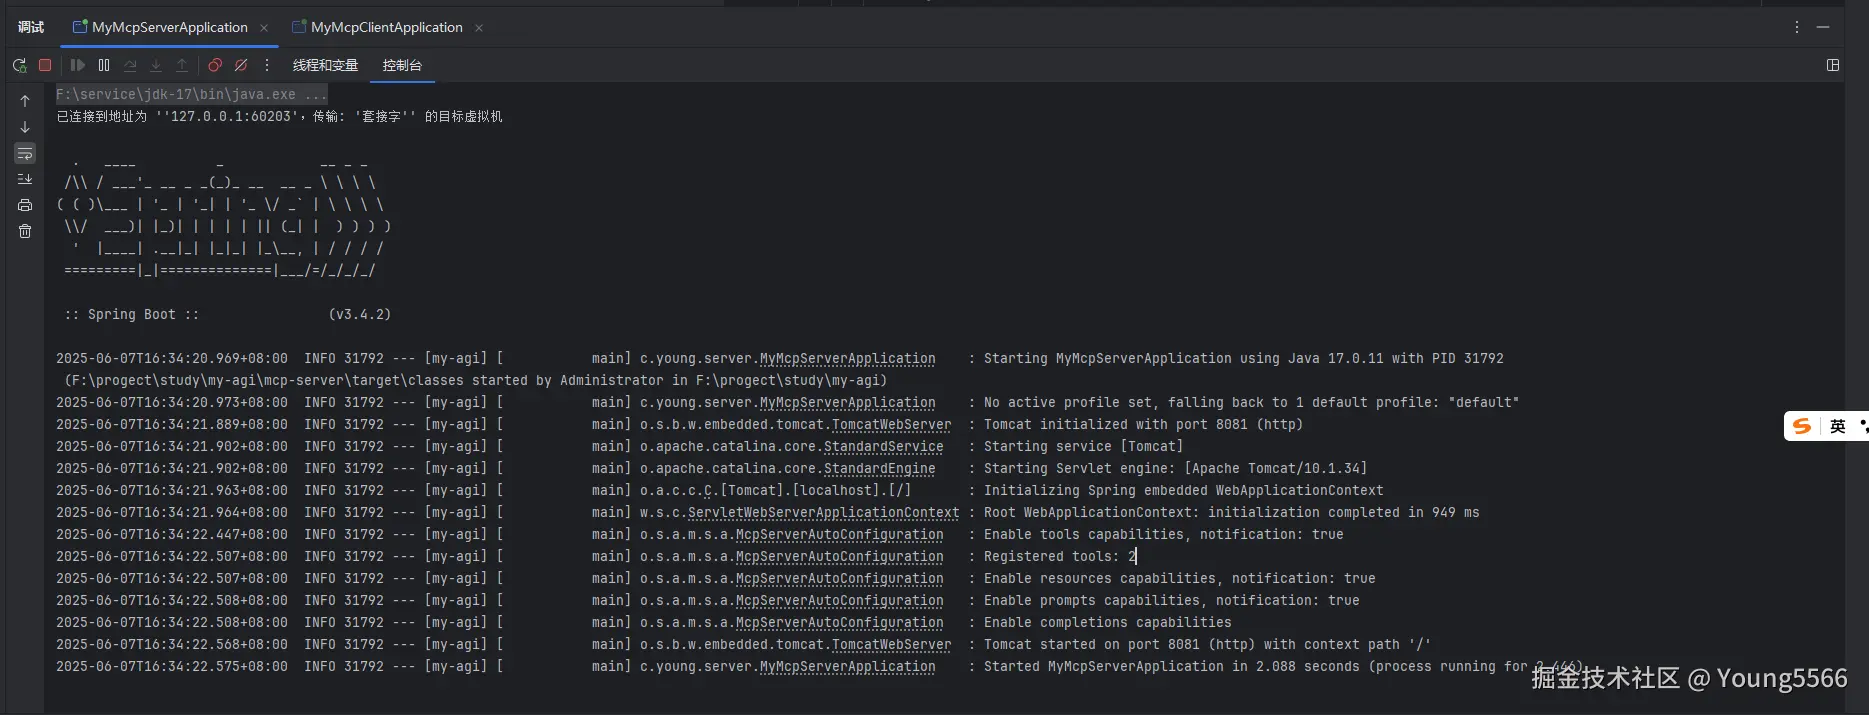Open the McpServerAutoConfiguration class link

(839, 535)
